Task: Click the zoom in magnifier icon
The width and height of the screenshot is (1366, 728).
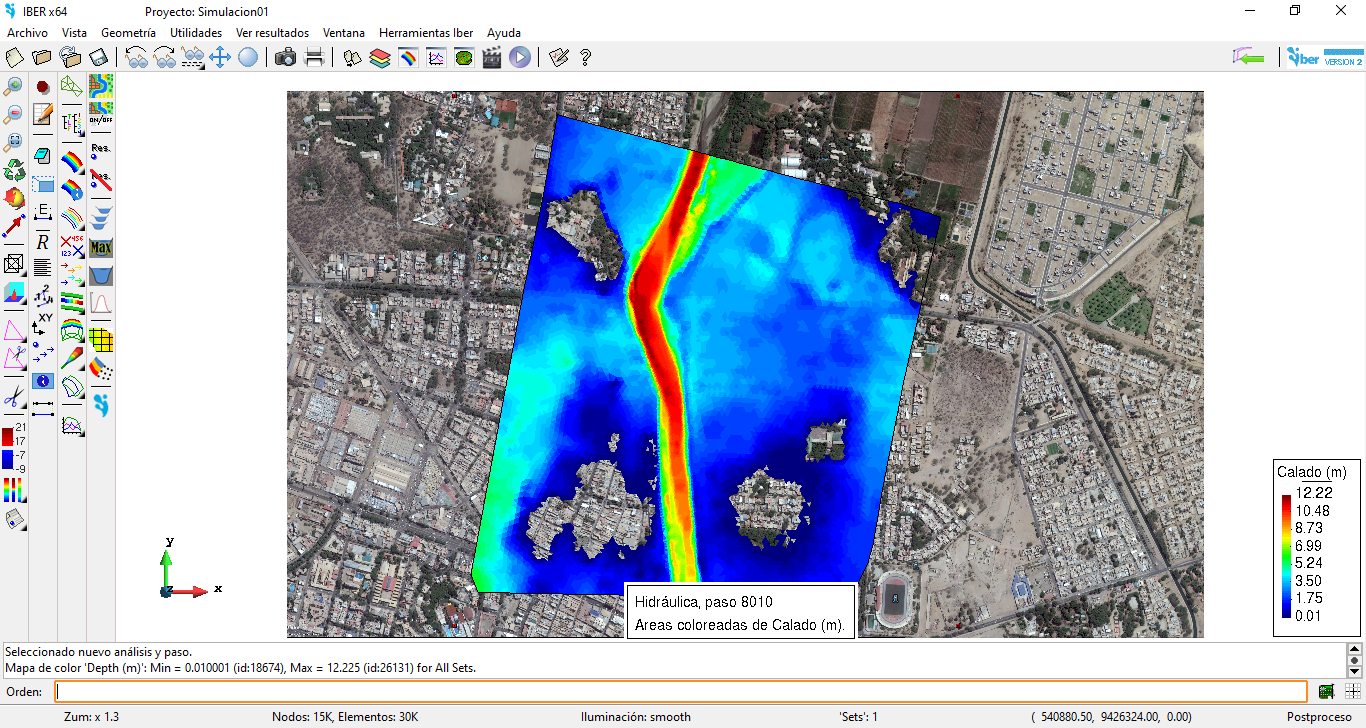Action: pyautogui.click(x=14, y=86)
